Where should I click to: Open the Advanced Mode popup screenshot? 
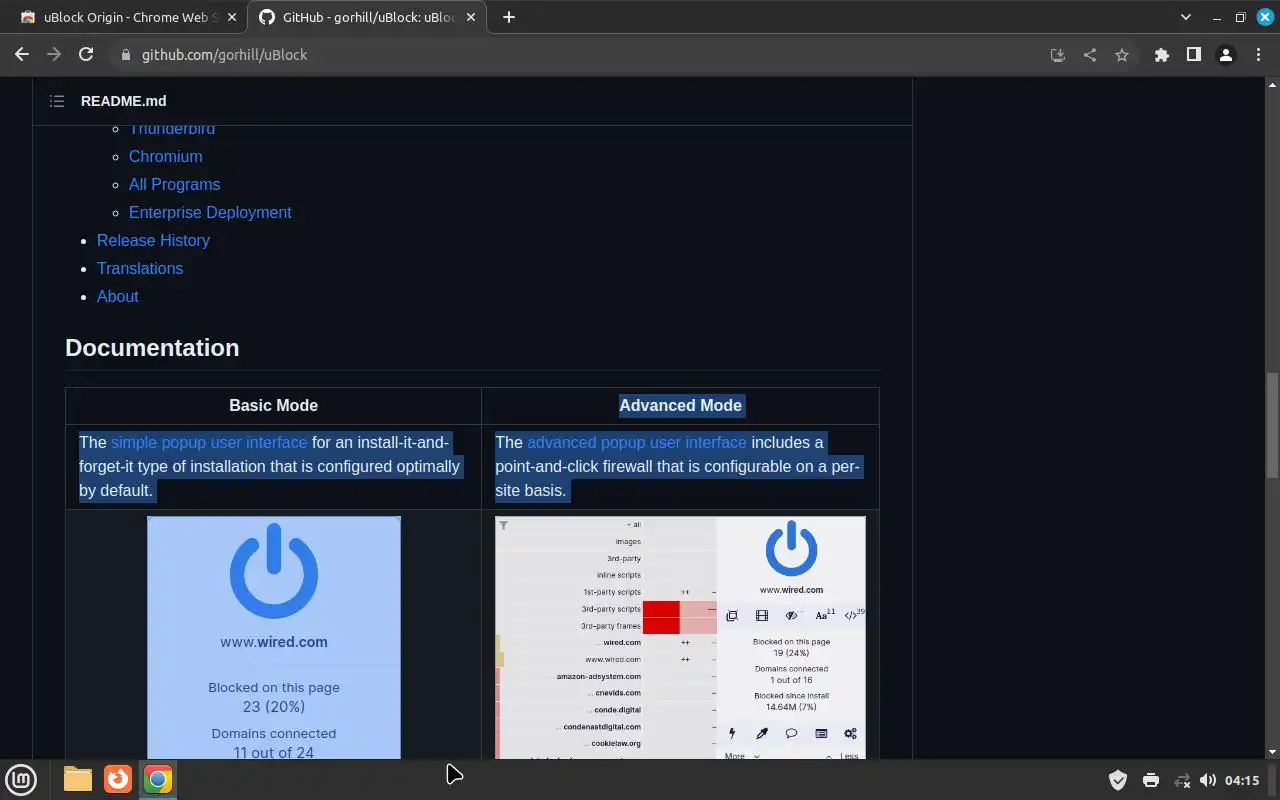[680, 638]
